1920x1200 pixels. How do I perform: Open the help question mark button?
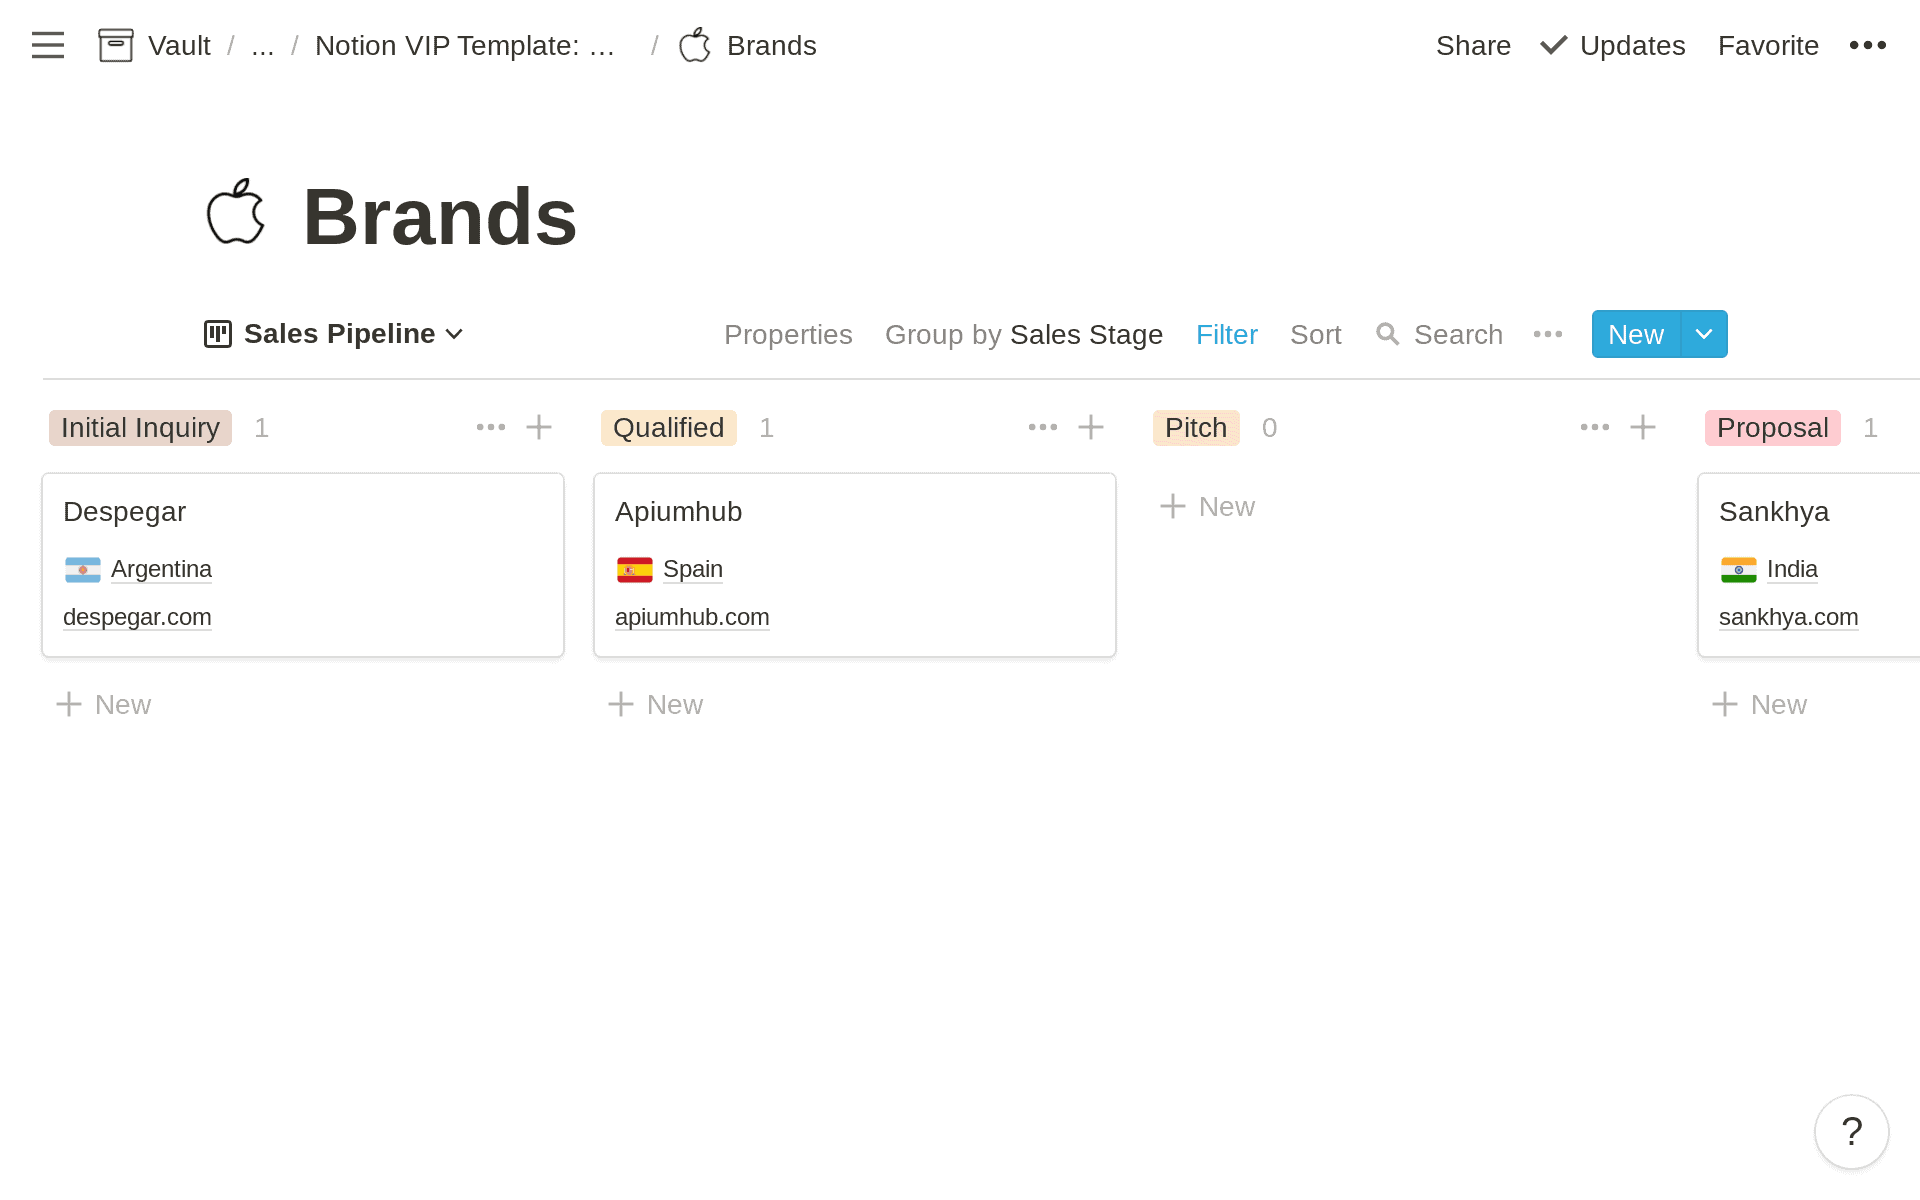(1851, 1131)
